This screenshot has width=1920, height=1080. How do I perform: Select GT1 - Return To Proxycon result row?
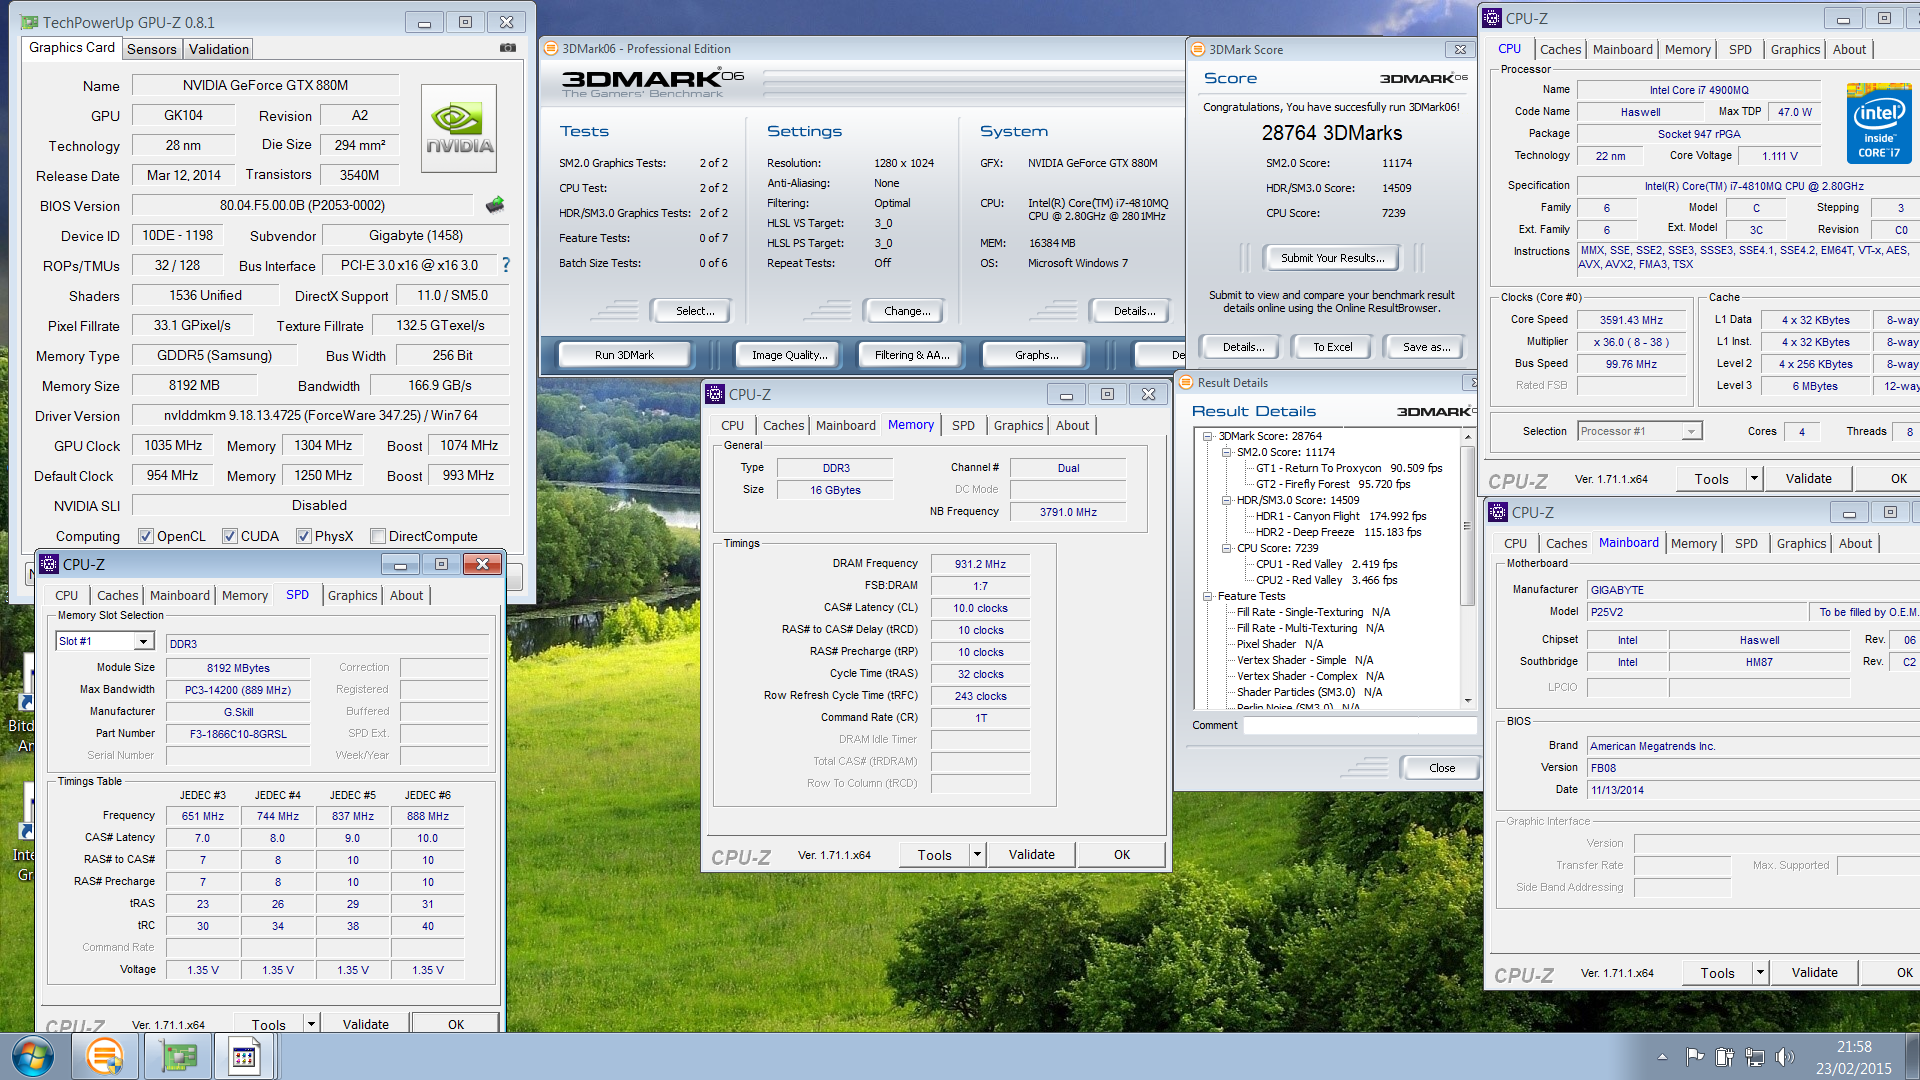(1349, 468)
